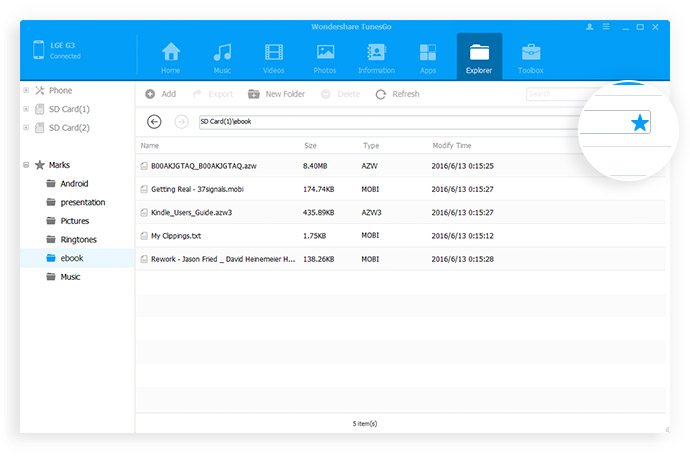This screenshot has width=690, height=465.
Task: Collapse the Marks tree node
Action: [26, 165]
